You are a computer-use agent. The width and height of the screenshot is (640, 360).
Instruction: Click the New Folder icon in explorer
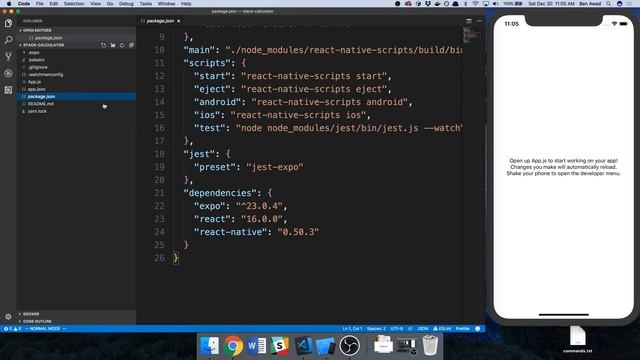point(113,45)
